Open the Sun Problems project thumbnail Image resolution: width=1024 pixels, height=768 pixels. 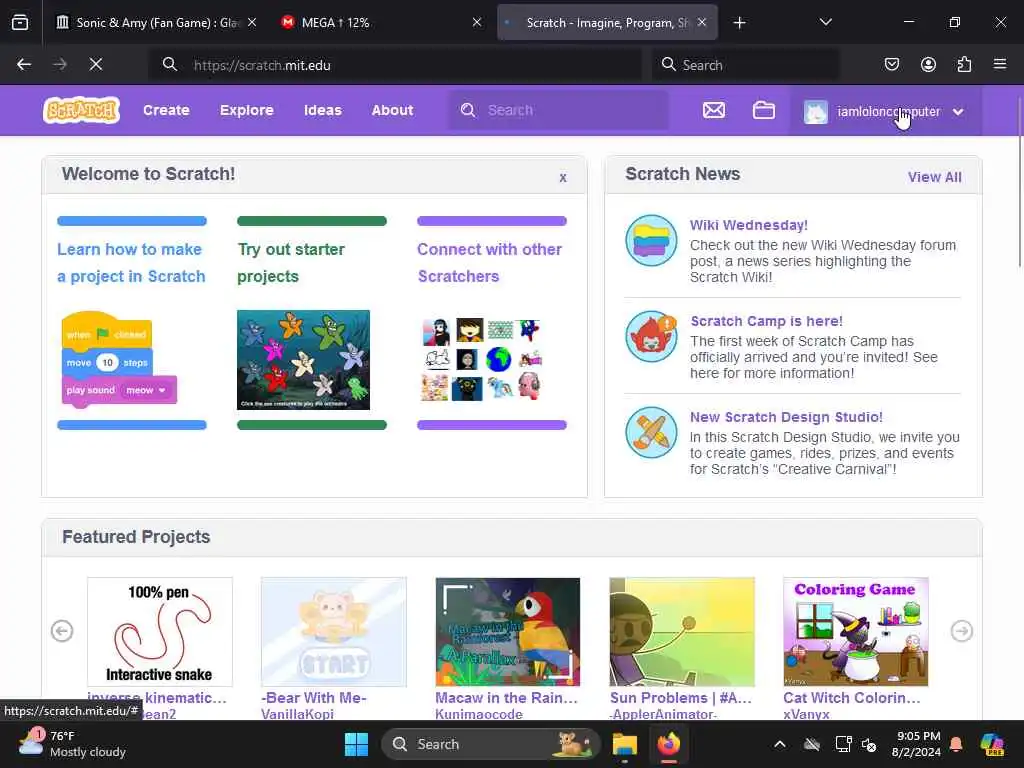(682, 632)
